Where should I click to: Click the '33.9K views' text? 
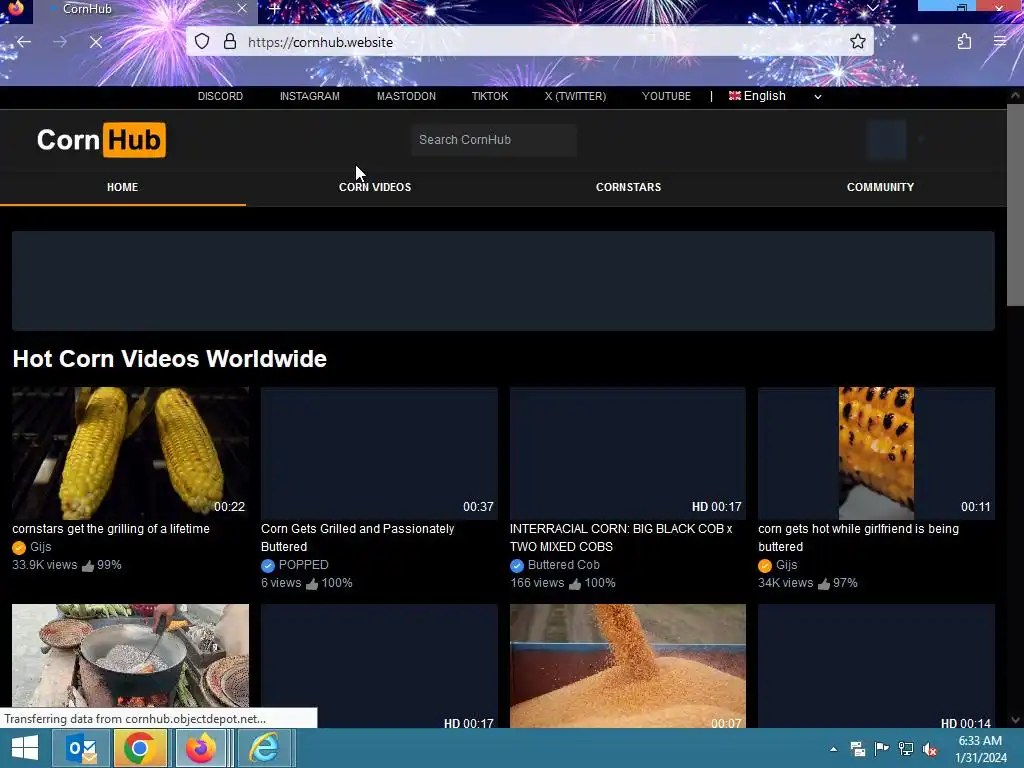tap(44, 565)
